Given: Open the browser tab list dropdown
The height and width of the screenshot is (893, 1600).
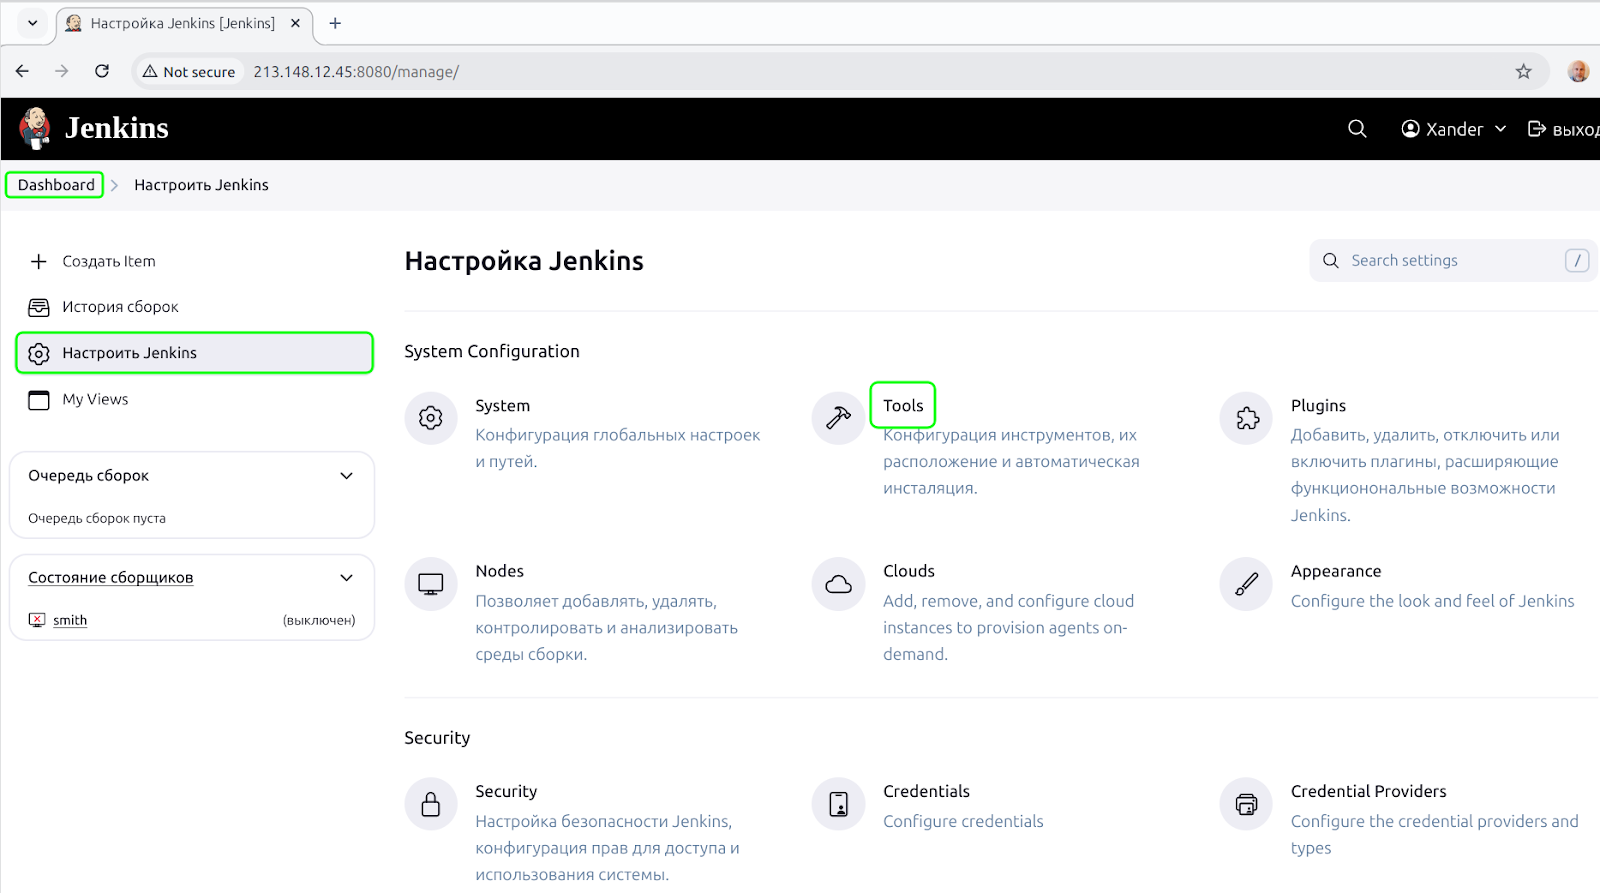Looking at the screenshot, I should [33, 23].
